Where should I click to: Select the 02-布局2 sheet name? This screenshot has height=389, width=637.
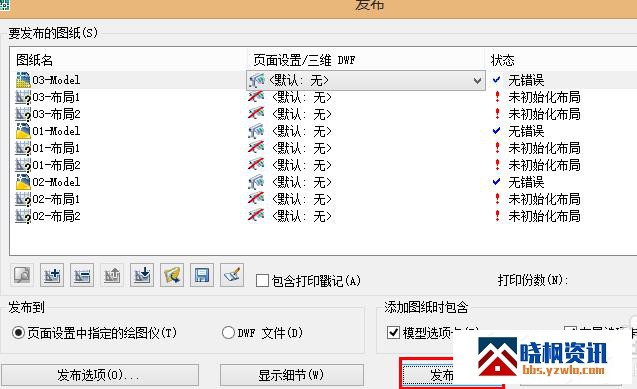pos(56,216)
